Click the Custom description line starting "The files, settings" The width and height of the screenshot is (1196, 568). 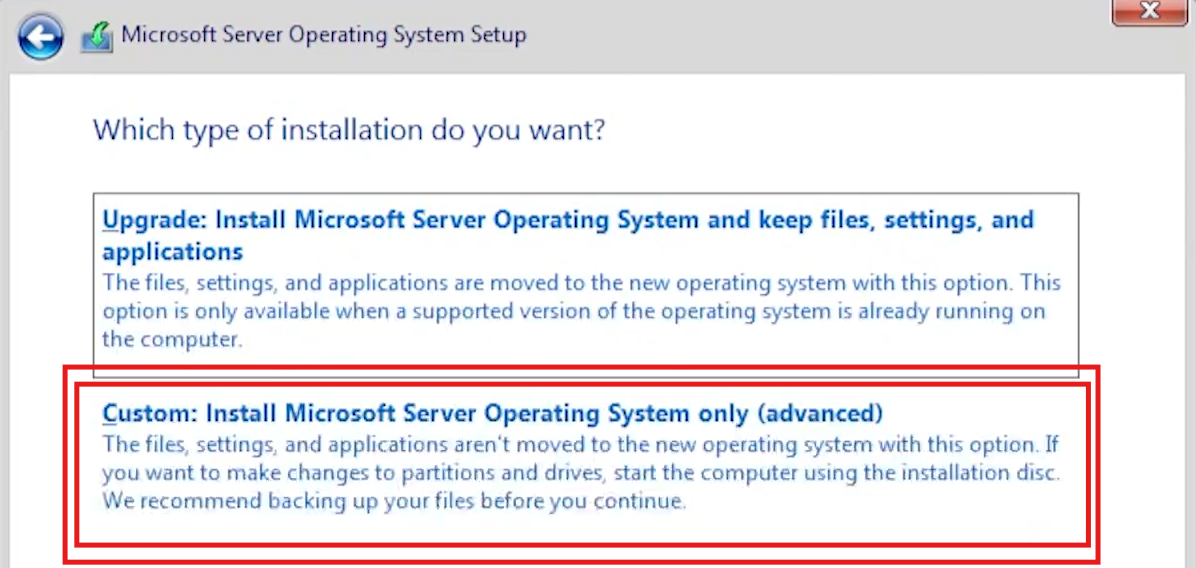click(x=580, y=444)
